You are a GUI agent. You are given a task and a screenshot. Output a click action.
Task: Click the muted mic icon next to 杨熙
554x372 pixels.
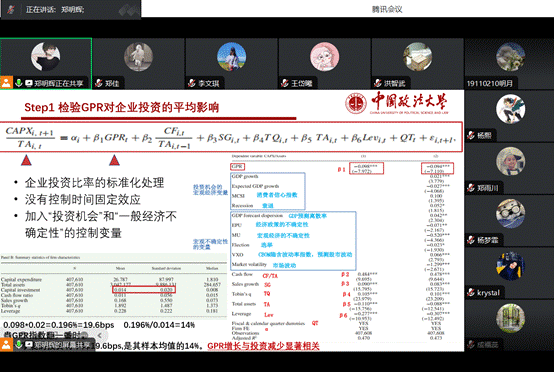[471, 135]
